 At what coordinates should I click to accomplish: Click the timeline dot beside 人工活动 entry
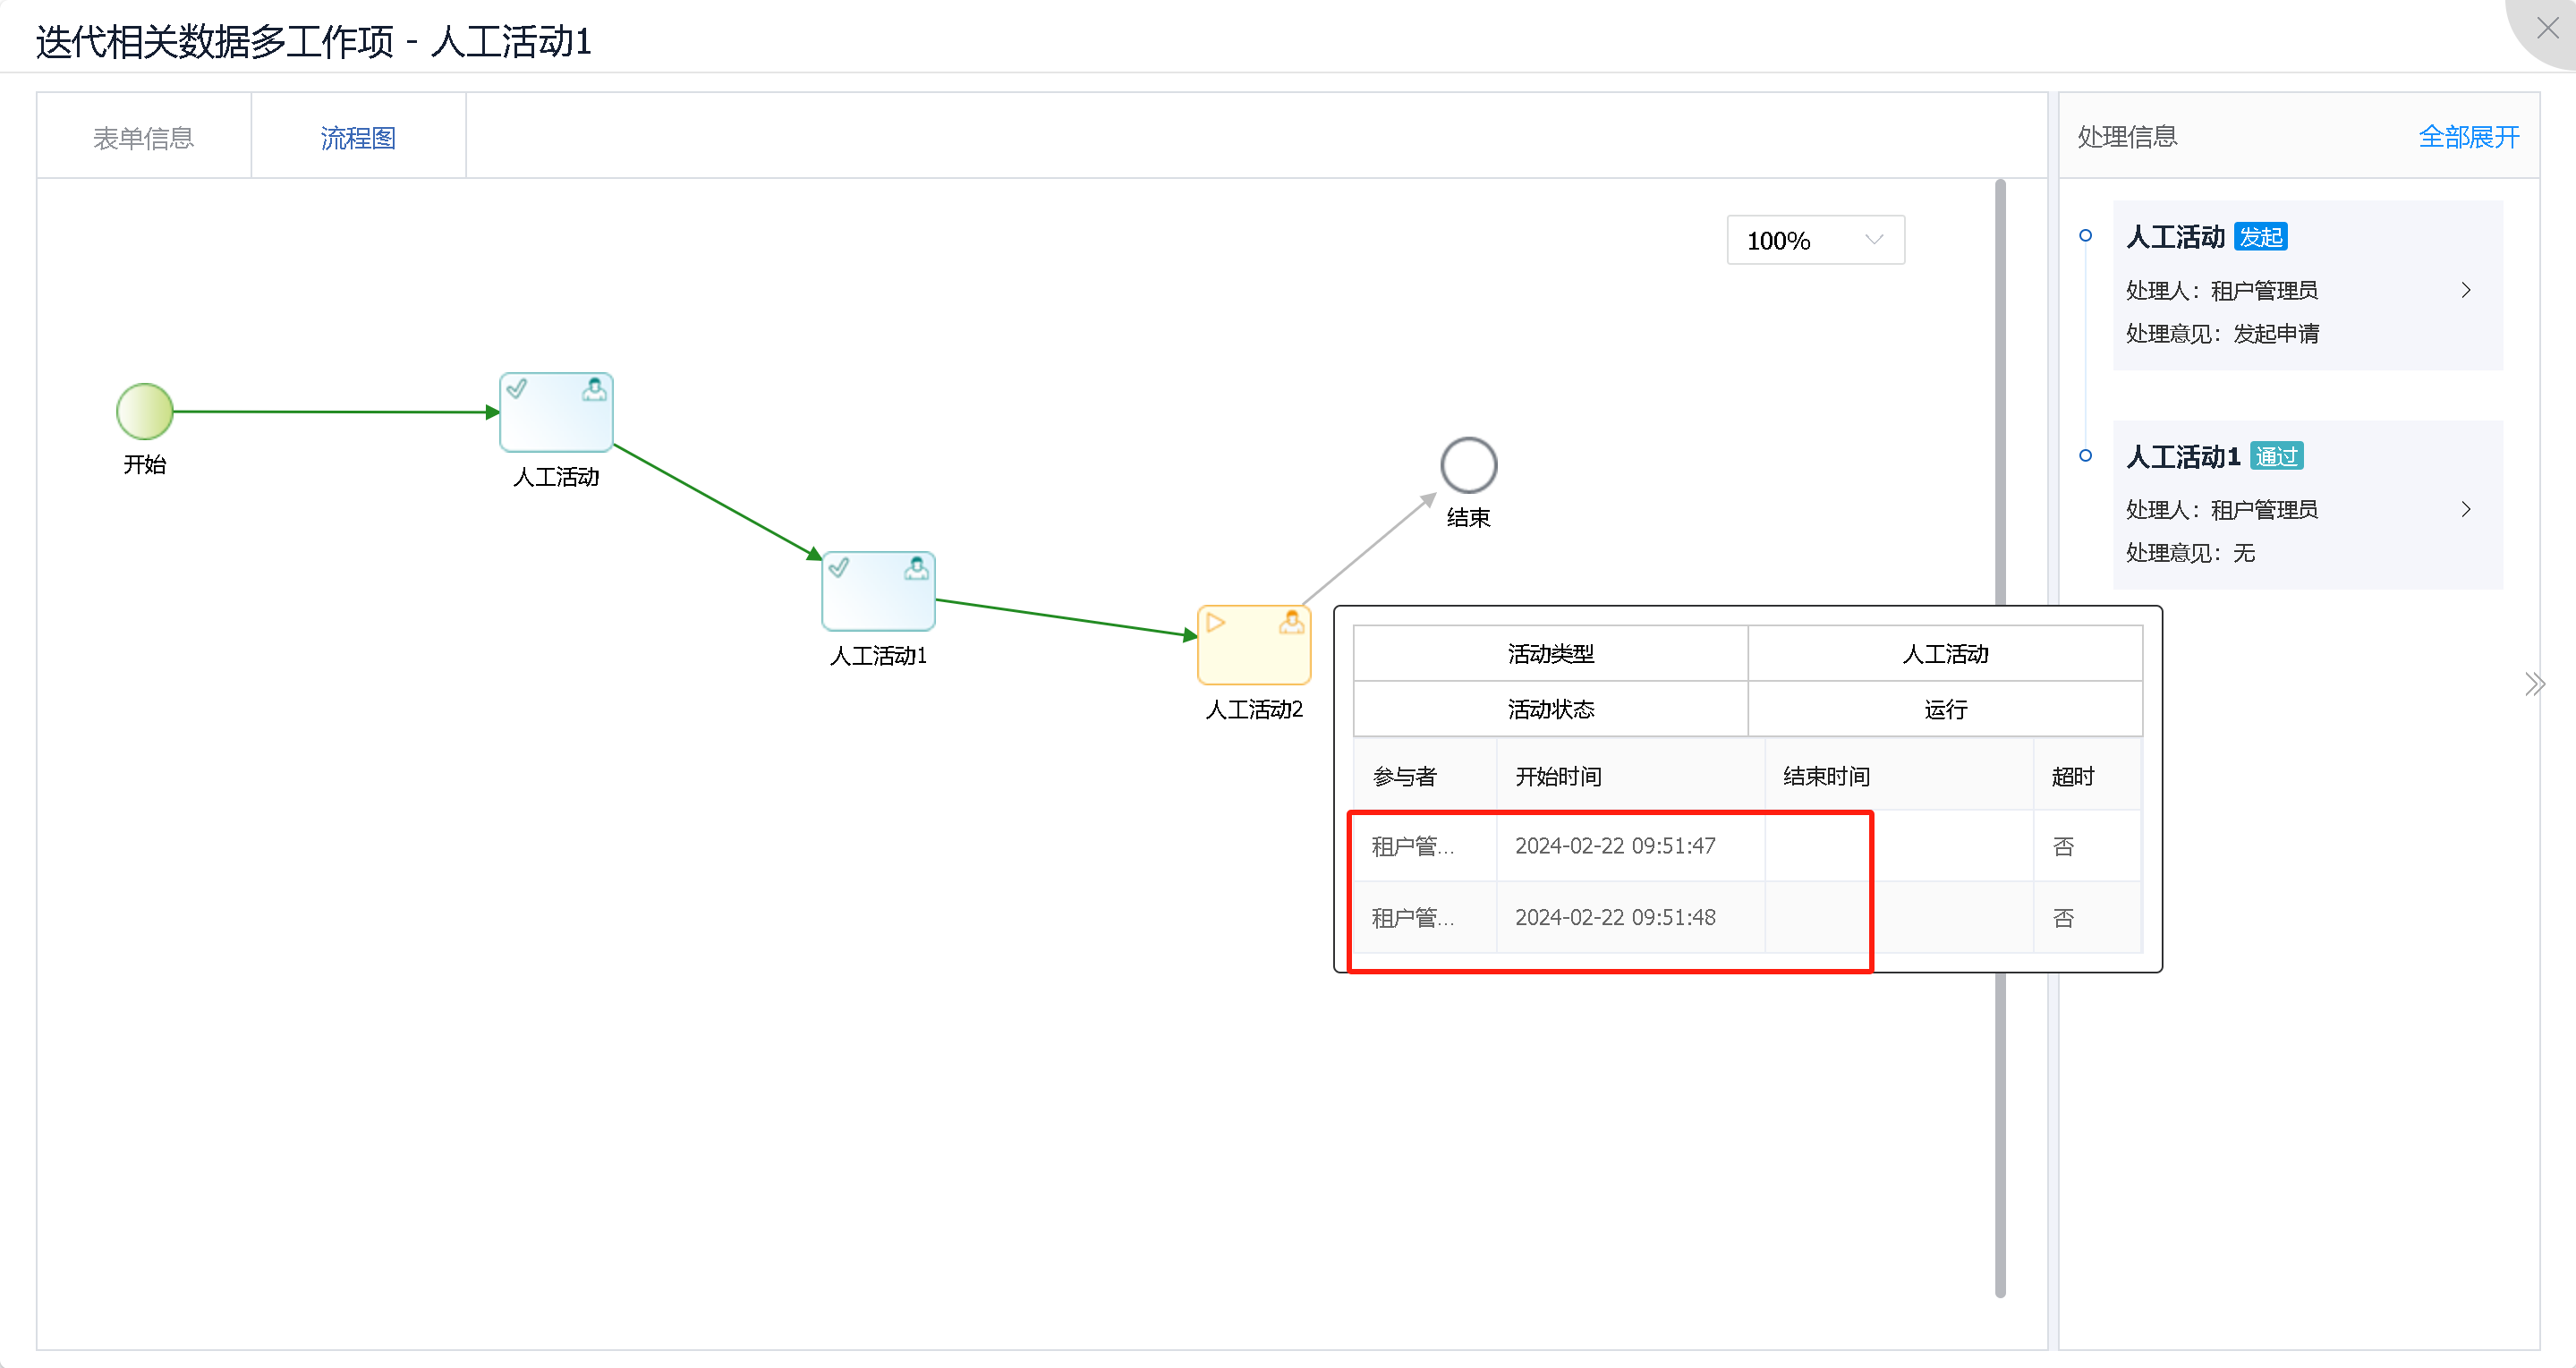pos(2086,235)
